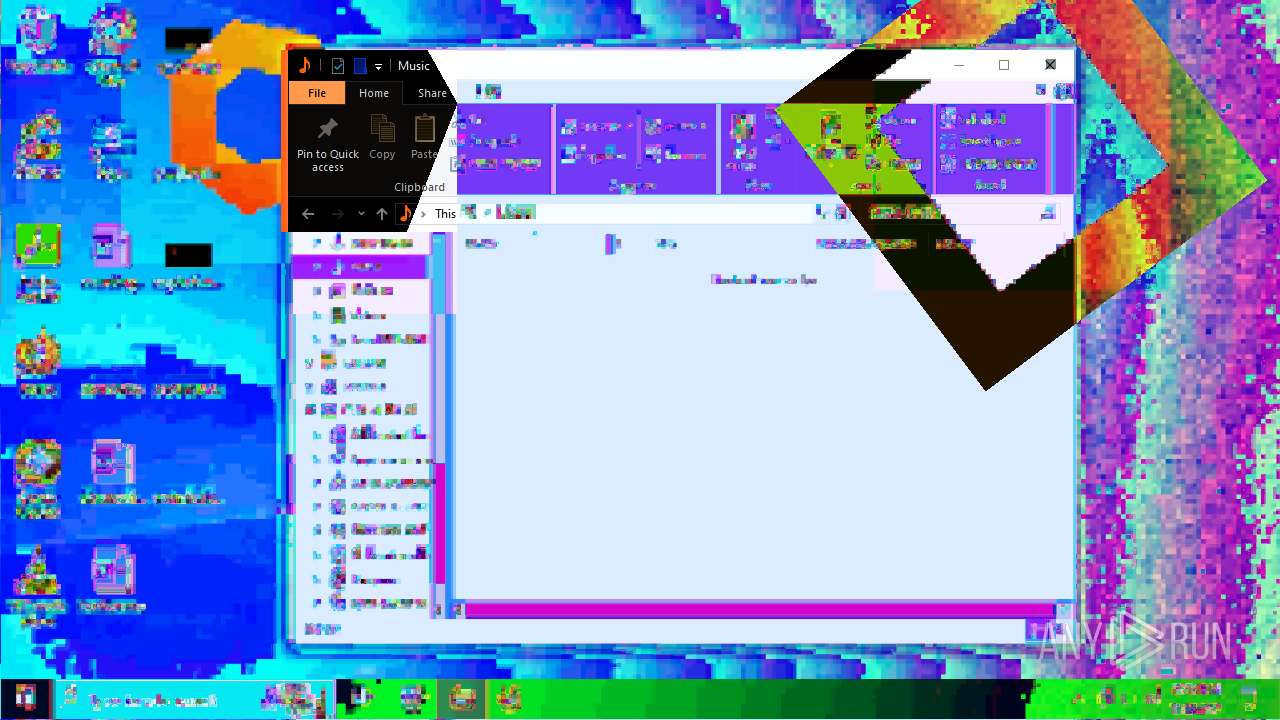Screen dimensions: 1280x720
Task: Open the File tab in Music window
Action: click(317, 93)
